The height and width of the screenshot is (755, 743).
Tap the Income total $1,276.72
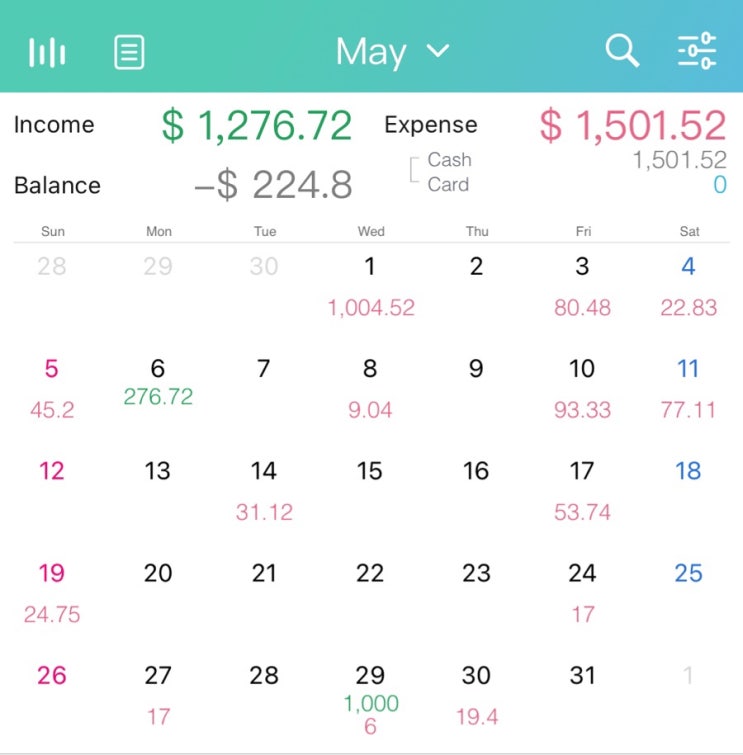pyautogui.click(x=257, y=125)
